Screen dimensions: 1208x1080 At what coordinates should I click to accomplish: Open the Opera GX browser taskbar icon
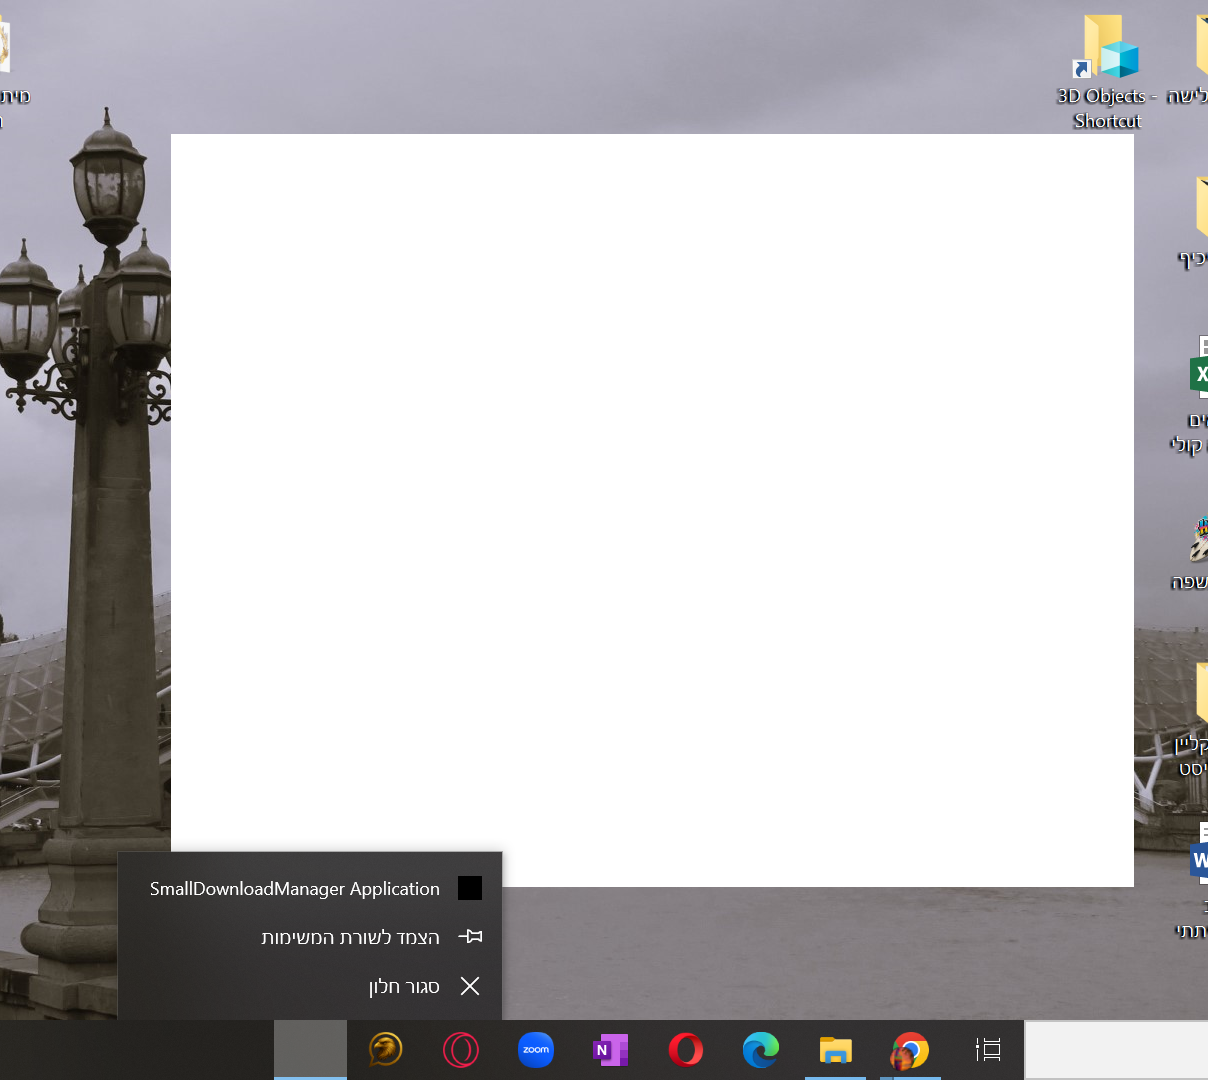click(x=461, y=1050)
